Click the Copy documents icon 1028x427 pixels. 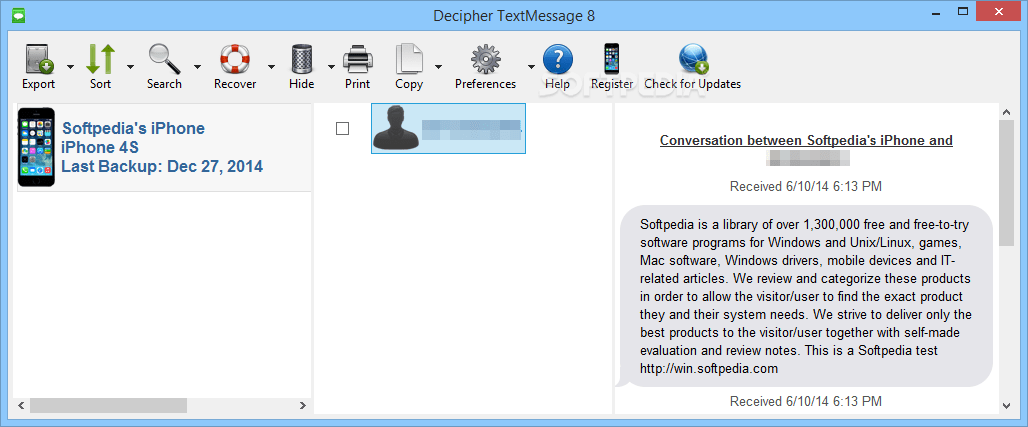[409, 59]
